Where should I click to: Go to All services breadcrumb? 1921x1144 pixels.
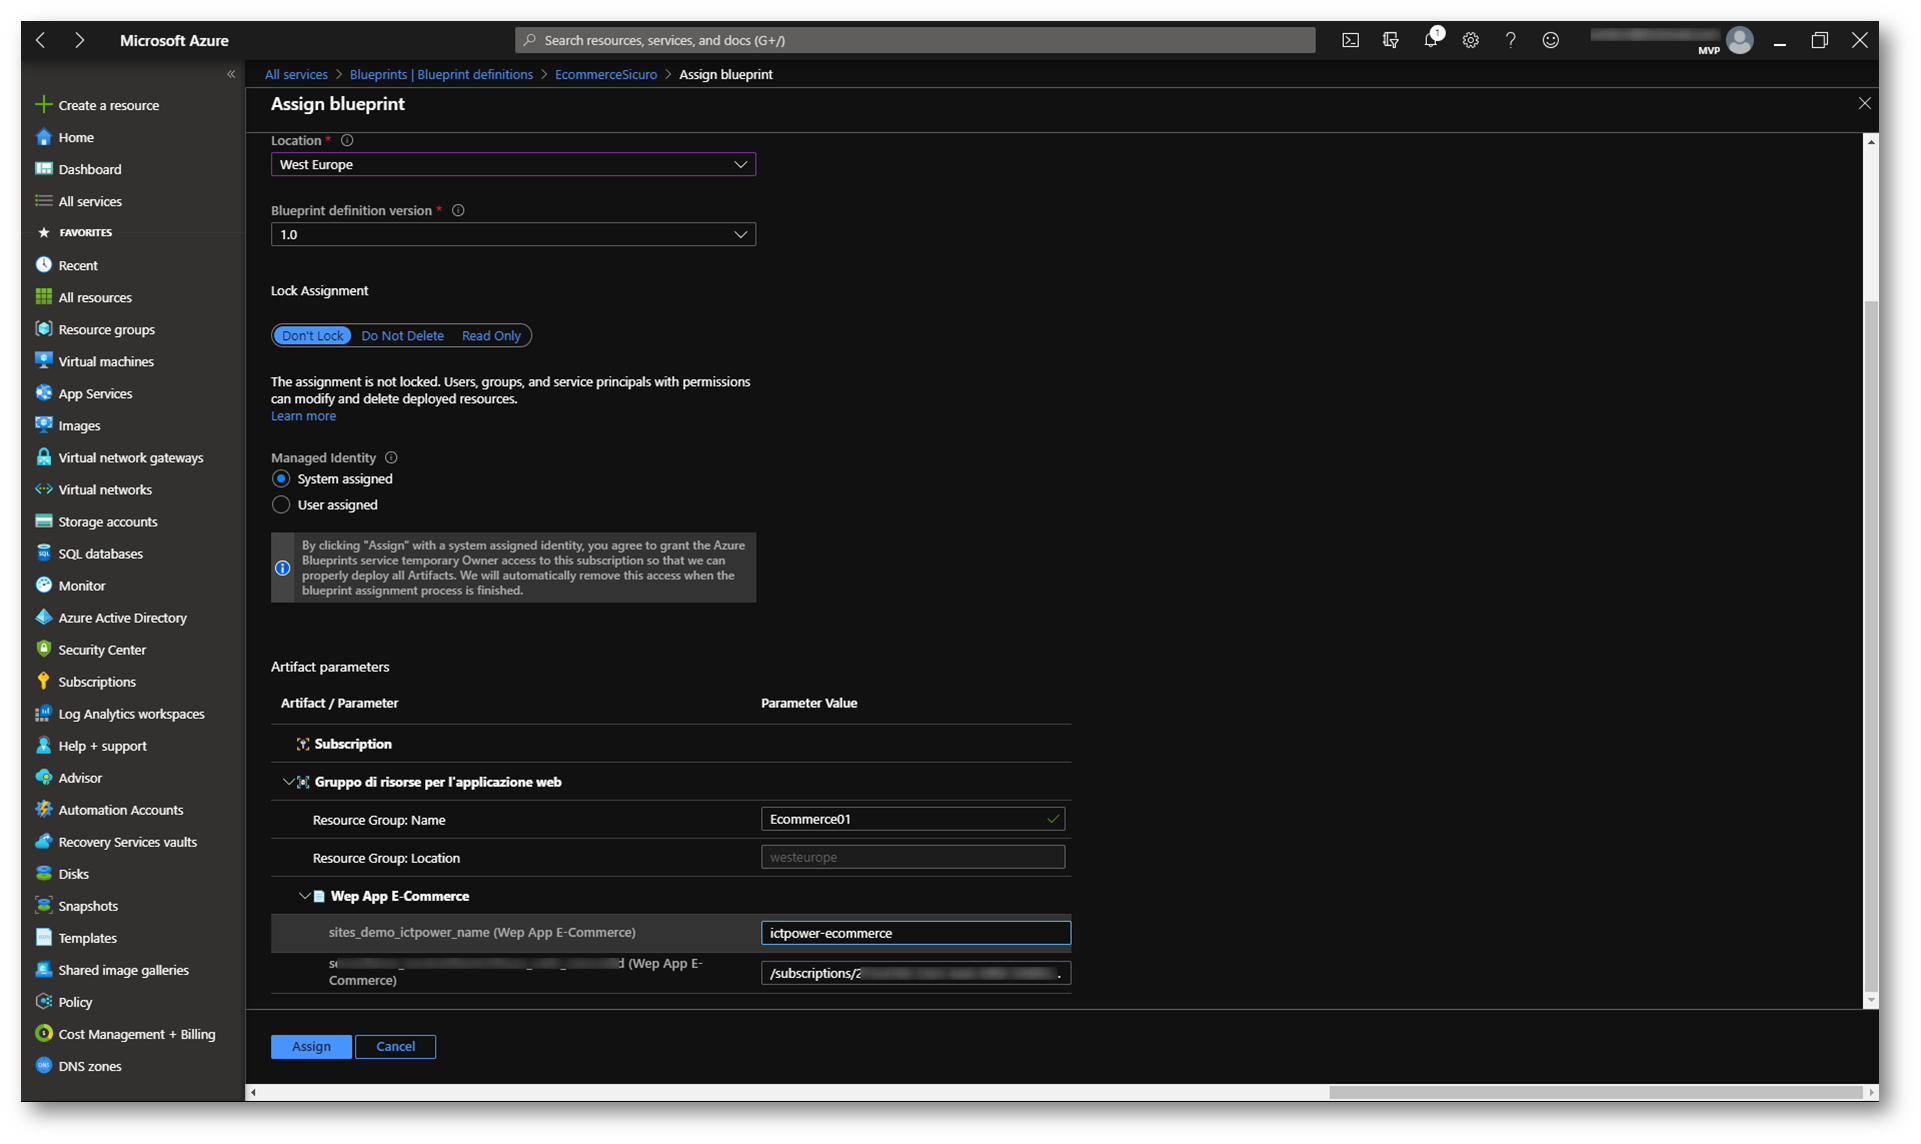(x=296, y=75)
